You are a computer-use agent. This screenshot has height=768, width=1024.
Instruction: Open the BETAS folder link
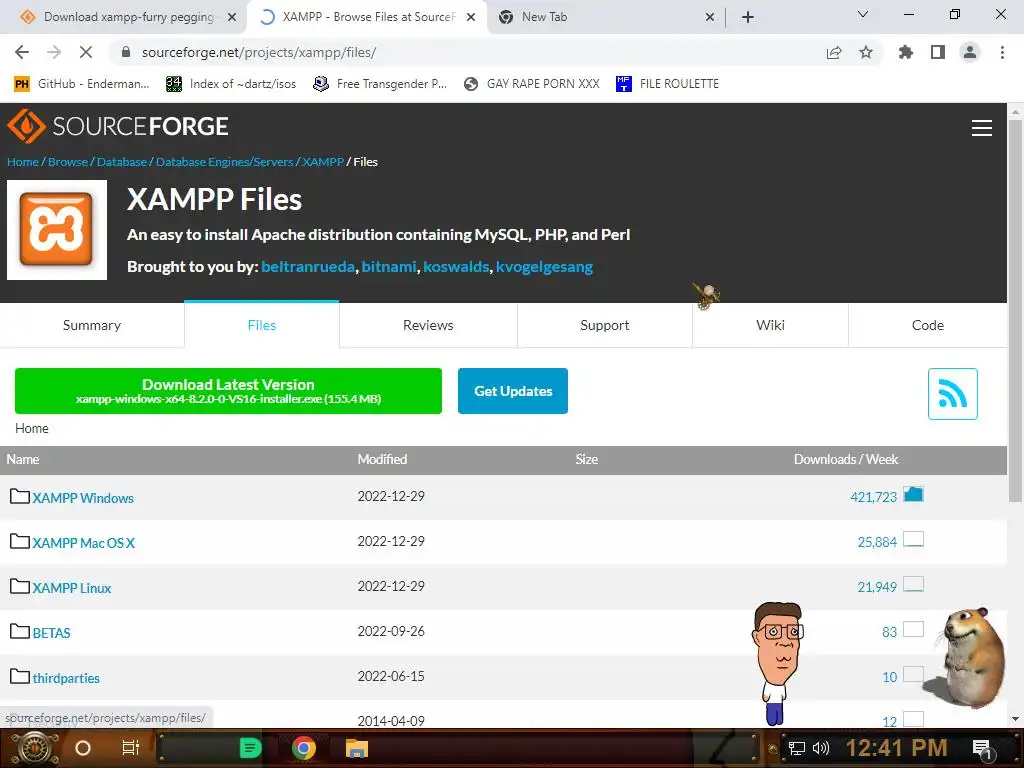point(52,633)
